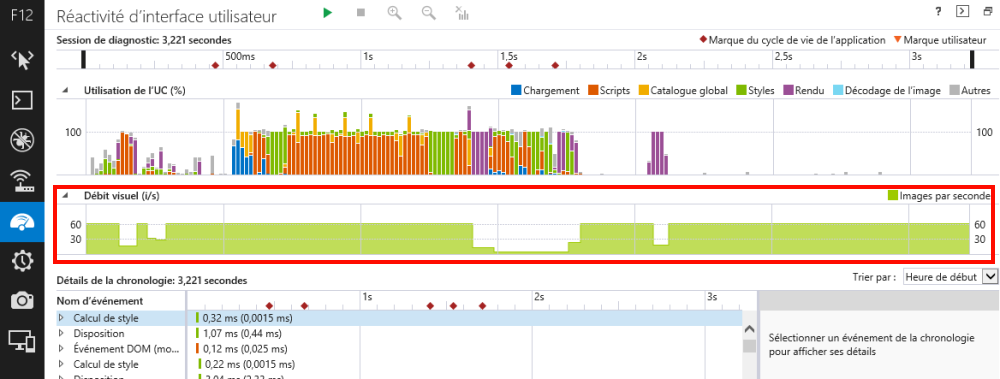1000x379 pixels.
Task: Open the Debugger bug icon tool
Action: click(x=22, y=140)
